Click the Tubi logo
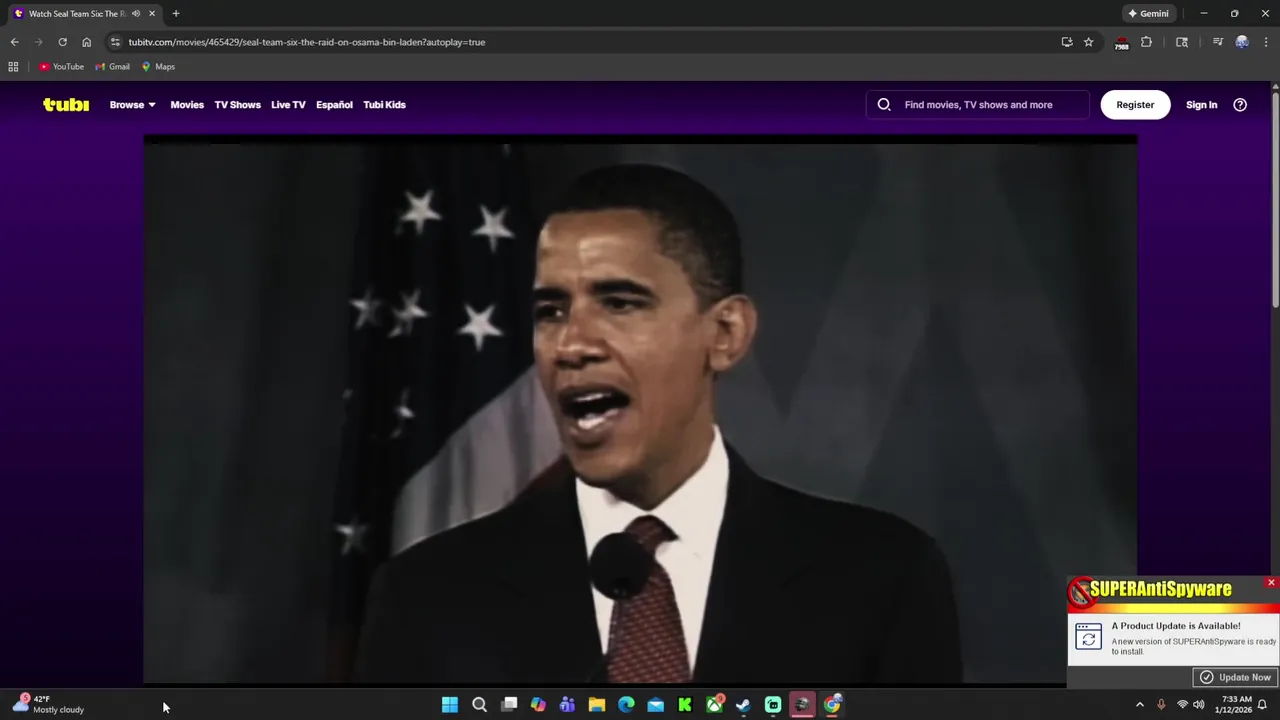The width and height of the screenshot is (1280, 720). 66,104
